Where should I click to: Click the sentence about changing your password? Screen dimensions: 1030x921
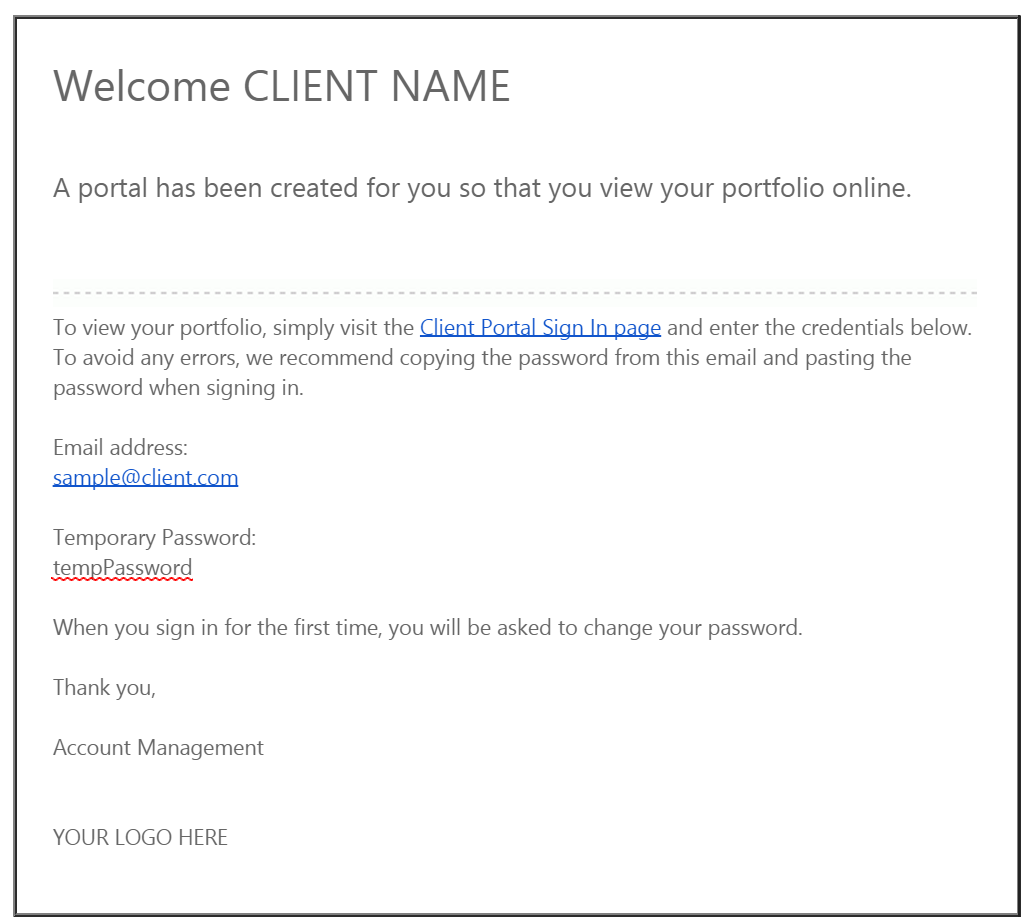[428, 627]
